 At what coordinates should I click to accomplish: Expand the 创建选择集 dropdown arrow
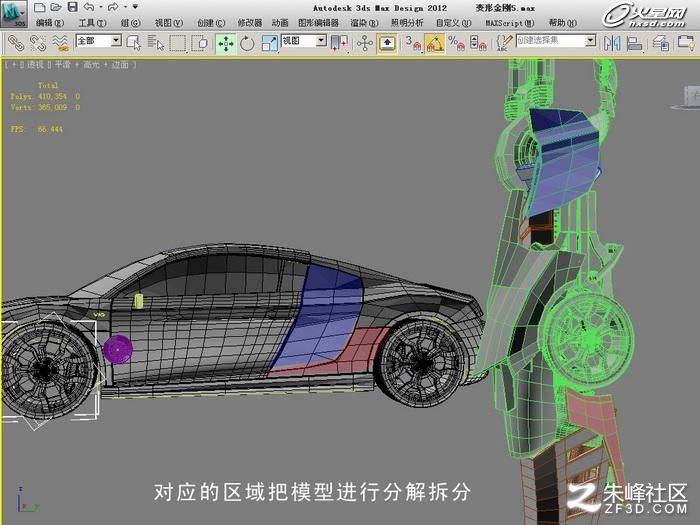[x=591, y=41]
